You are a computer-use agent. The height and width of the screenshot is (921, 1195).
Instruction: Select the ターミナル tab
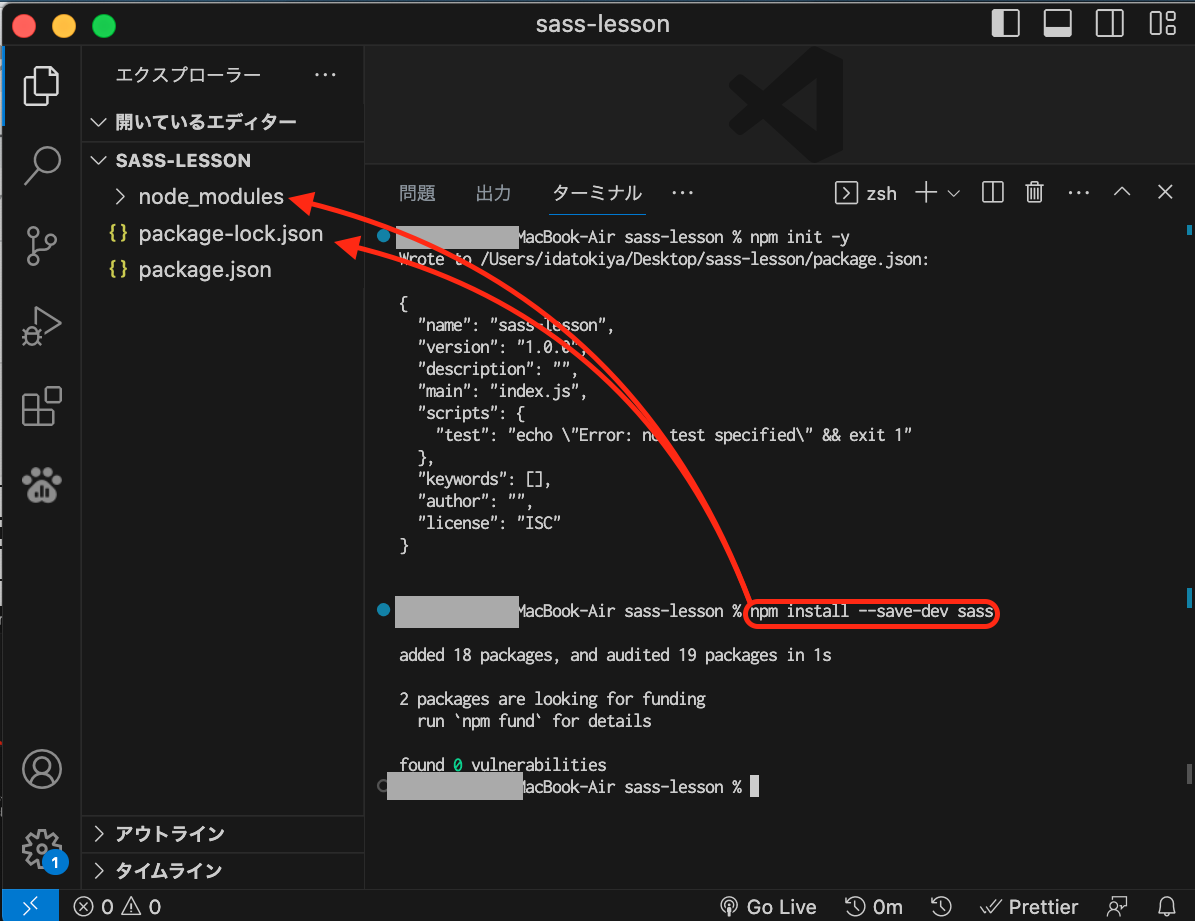coord(597,194)
